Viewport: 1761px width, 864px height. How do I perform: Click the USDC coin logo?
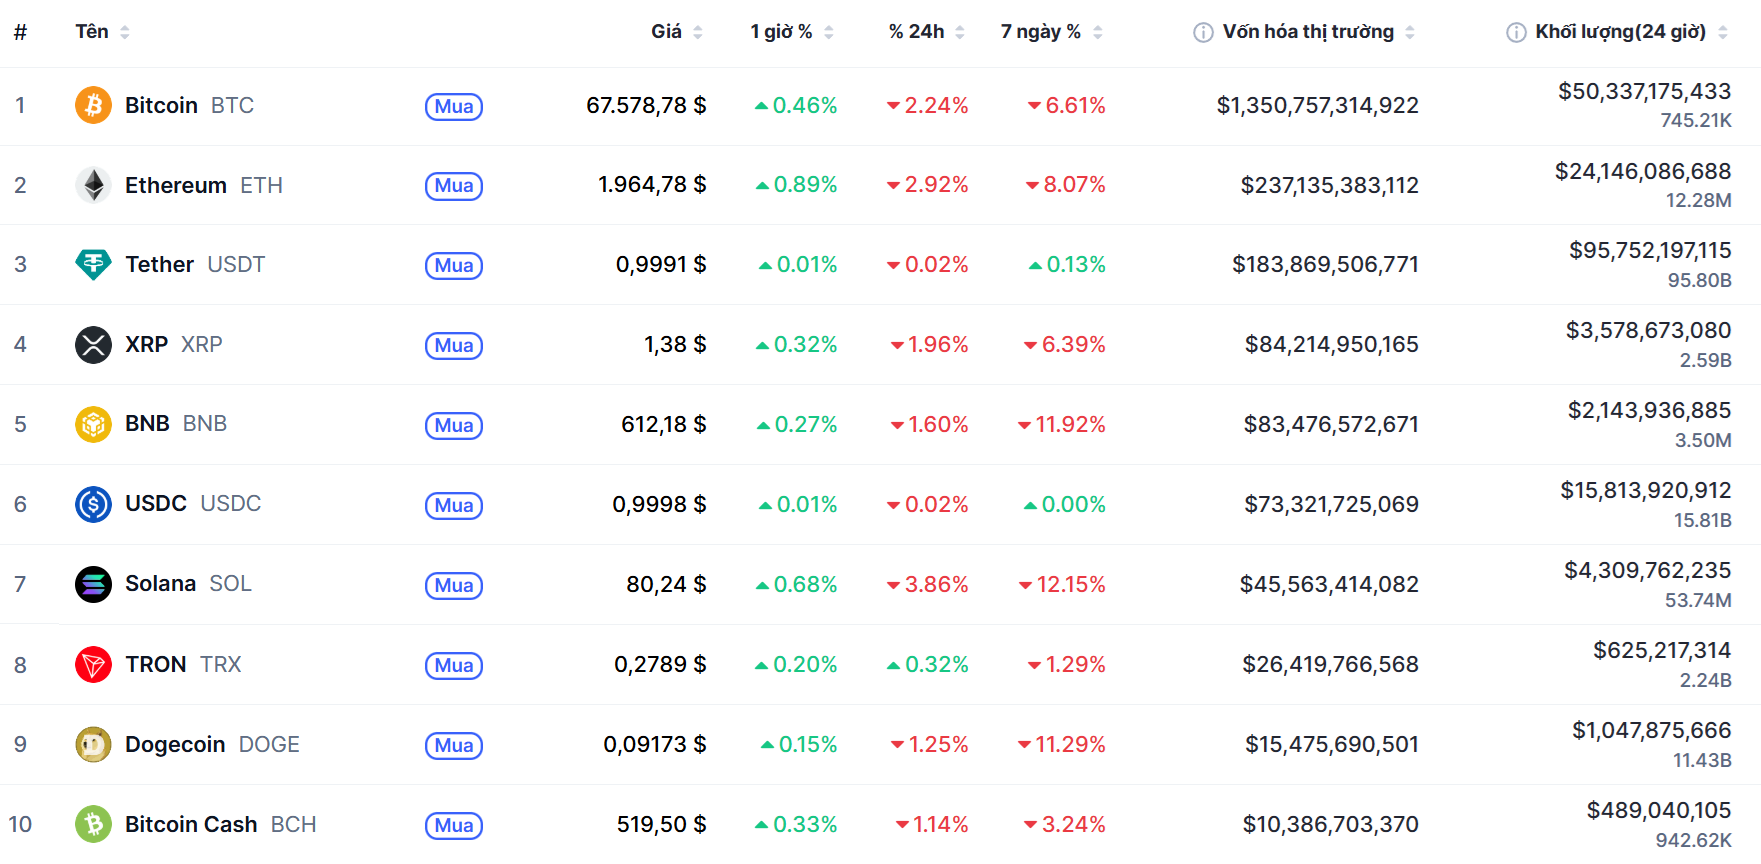pyautogui.click(x=93, y=504)
